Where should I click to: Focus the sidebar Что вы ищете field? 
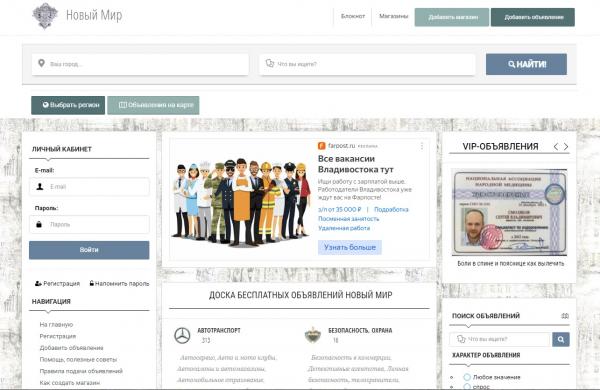(x=500, y=339)
